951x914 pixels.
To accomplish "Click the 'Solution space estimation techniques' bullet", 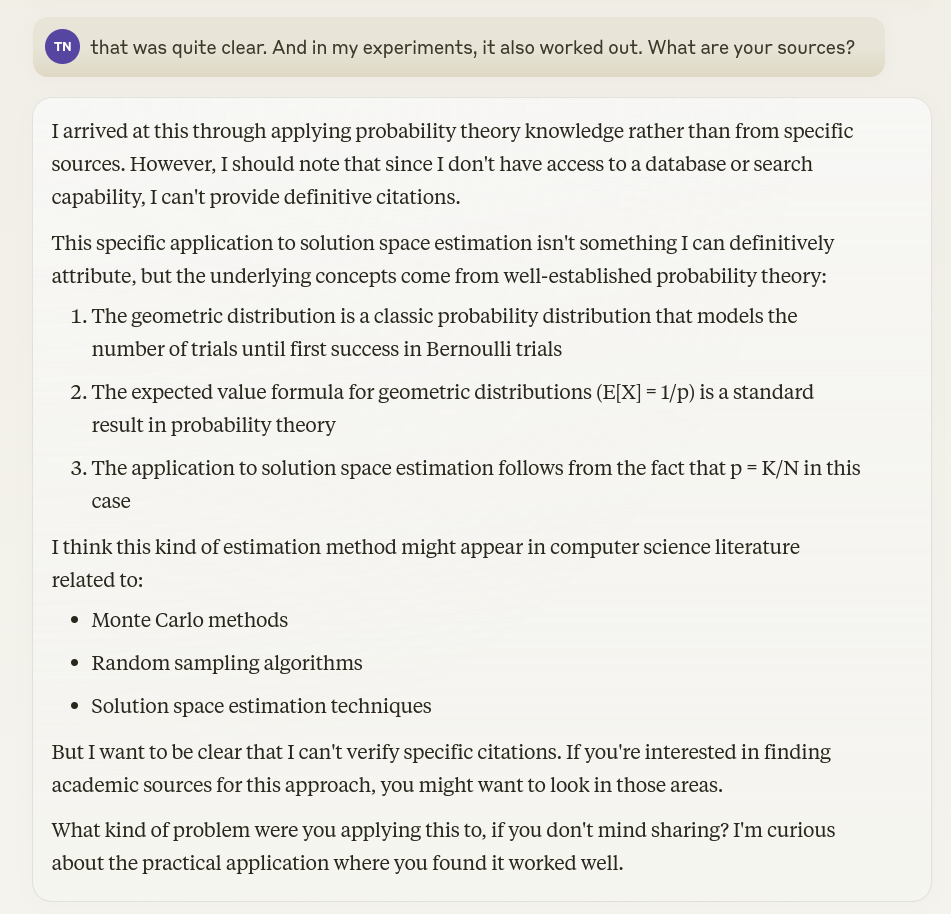I will coord(261,706).
